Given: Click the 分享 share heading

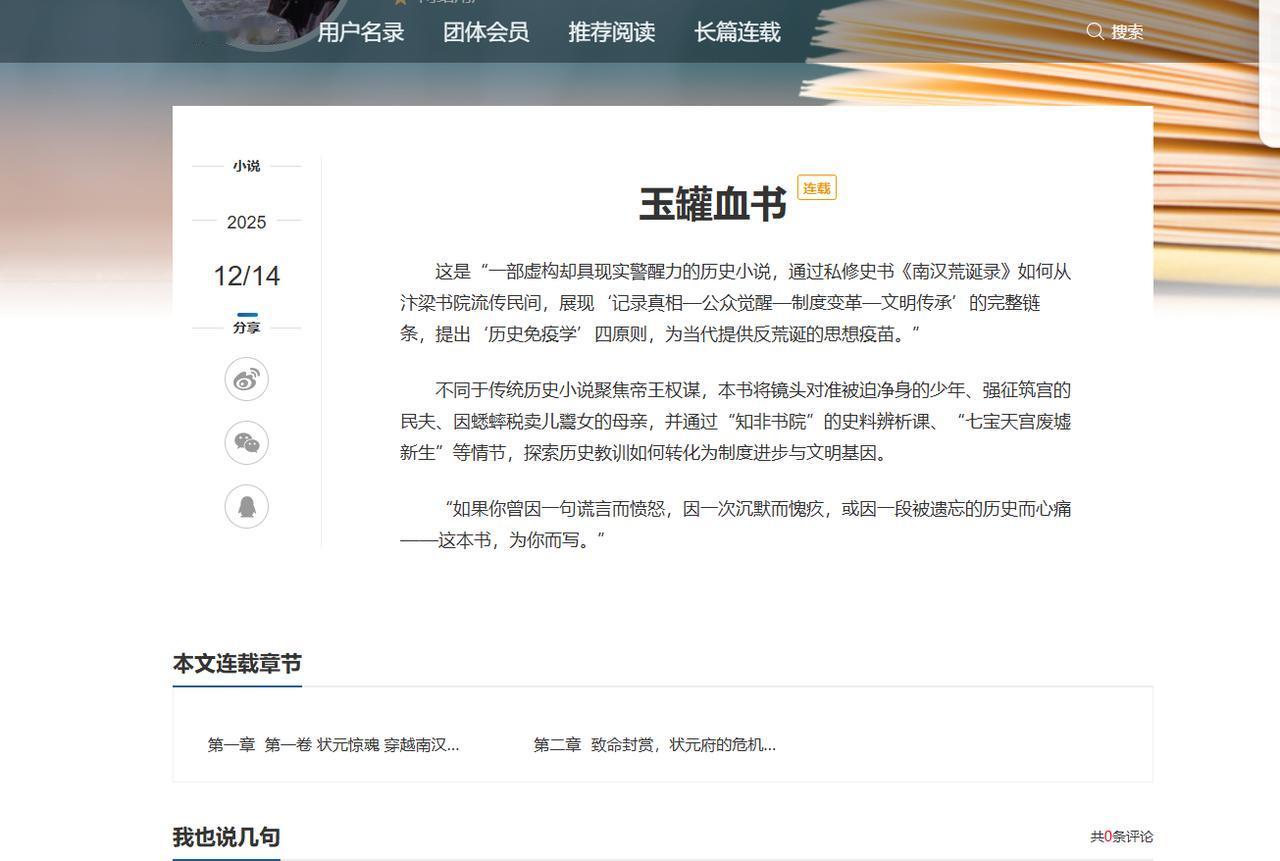Looking at the screenshot, I should 246,326.
